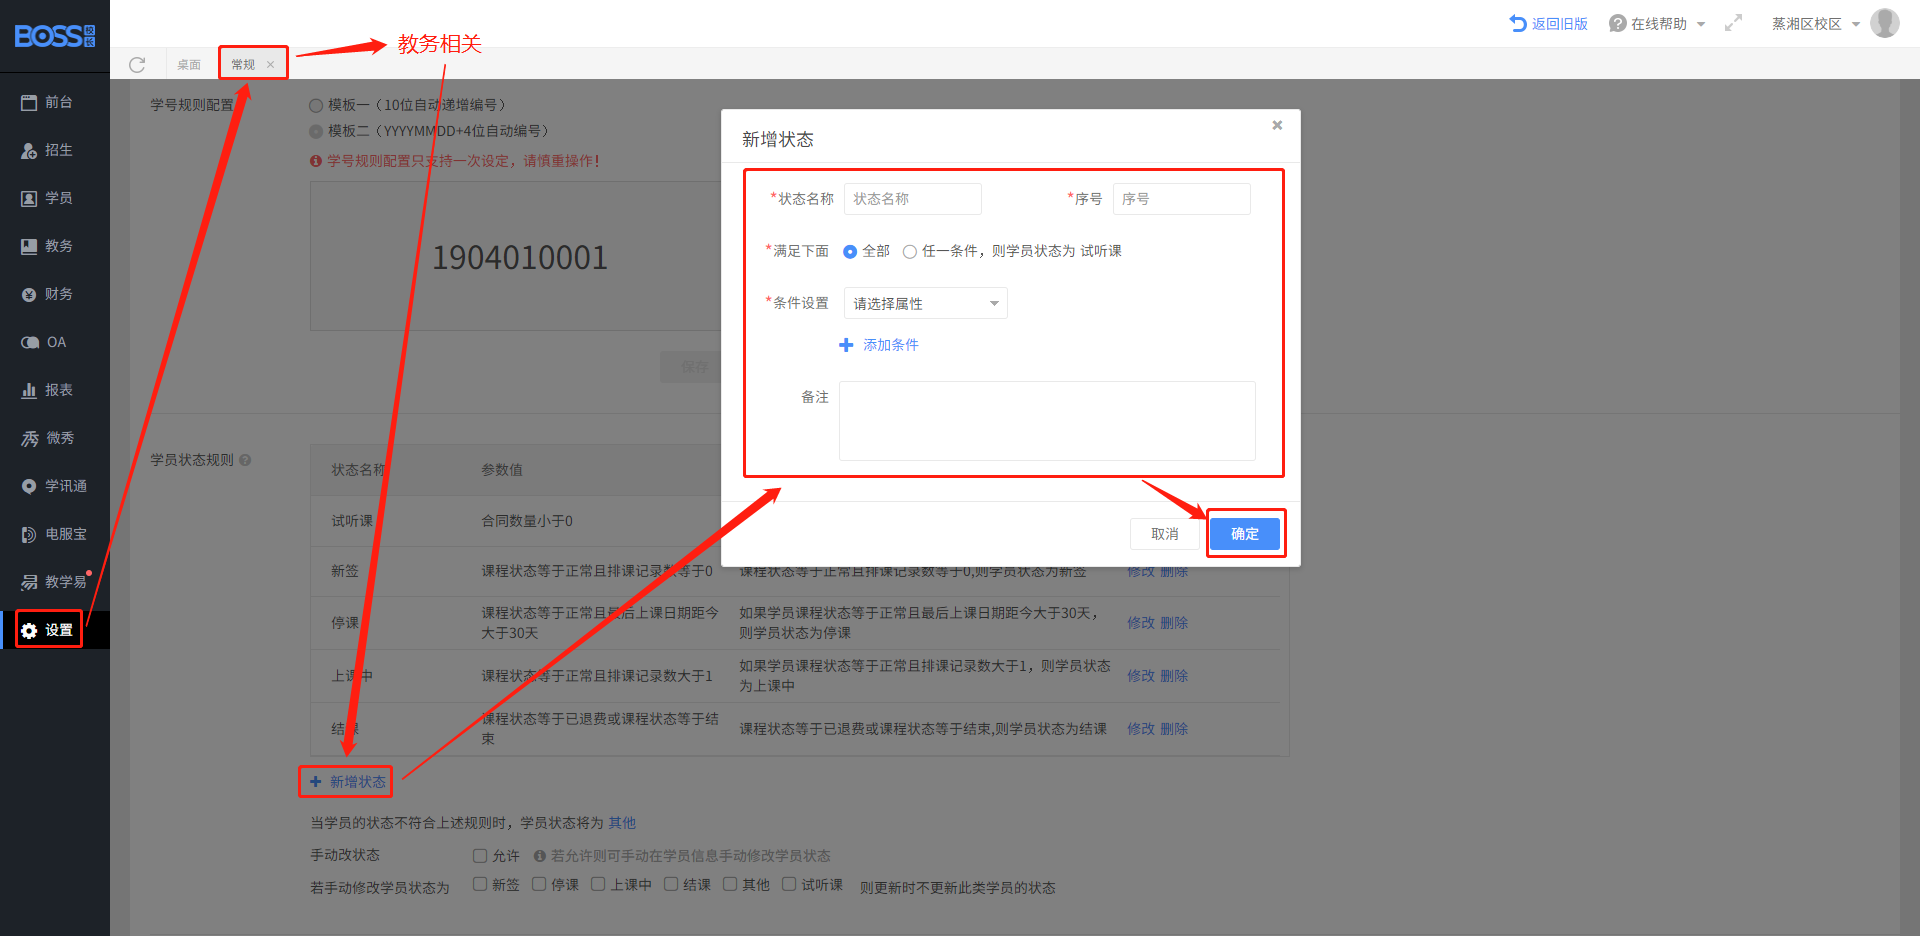The image size is (1920, 936).
Task: Open the 教务 sidebar menu
Action: (47, 246)
